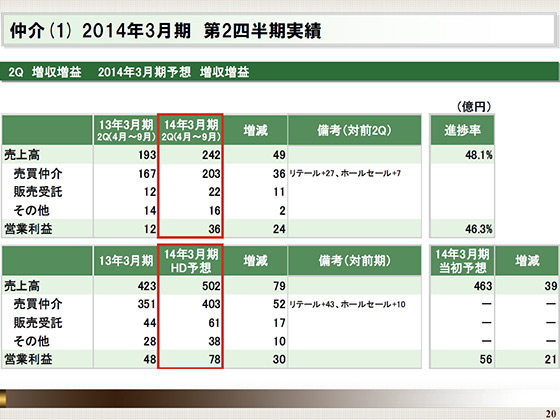
Task: Click 売買仲介 増減 value 52
Action: click(x=279, y=304)
